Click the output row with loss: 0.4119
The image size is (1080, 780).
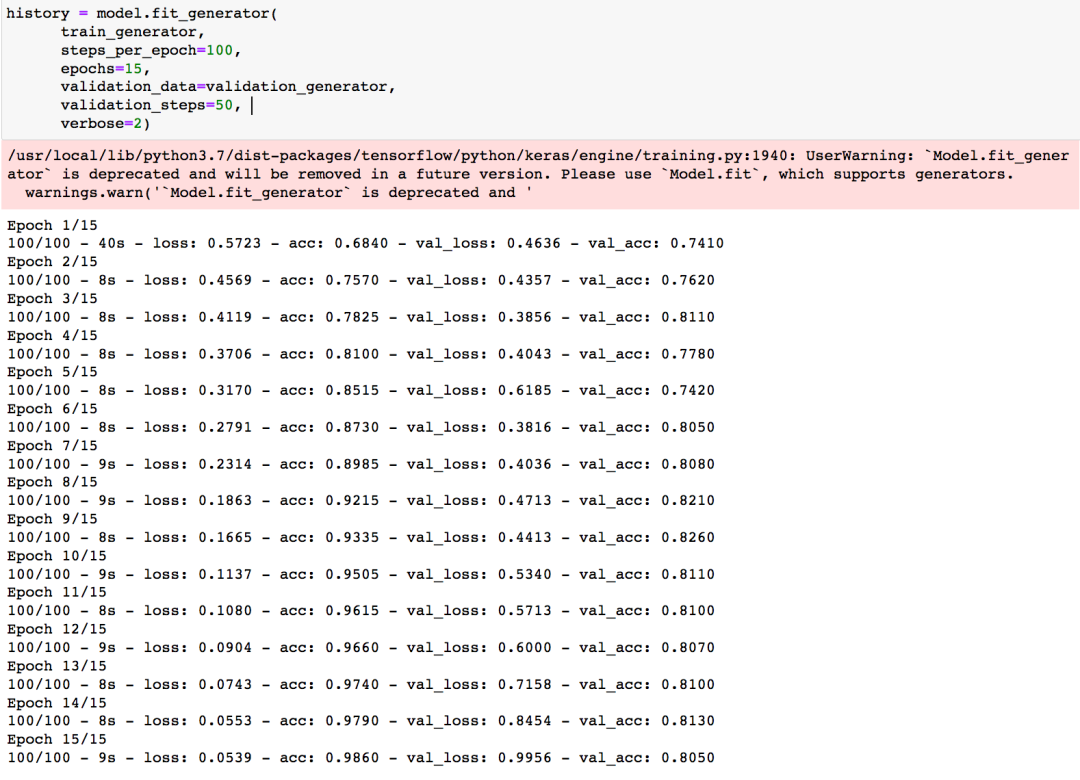[x=361, y=318]
